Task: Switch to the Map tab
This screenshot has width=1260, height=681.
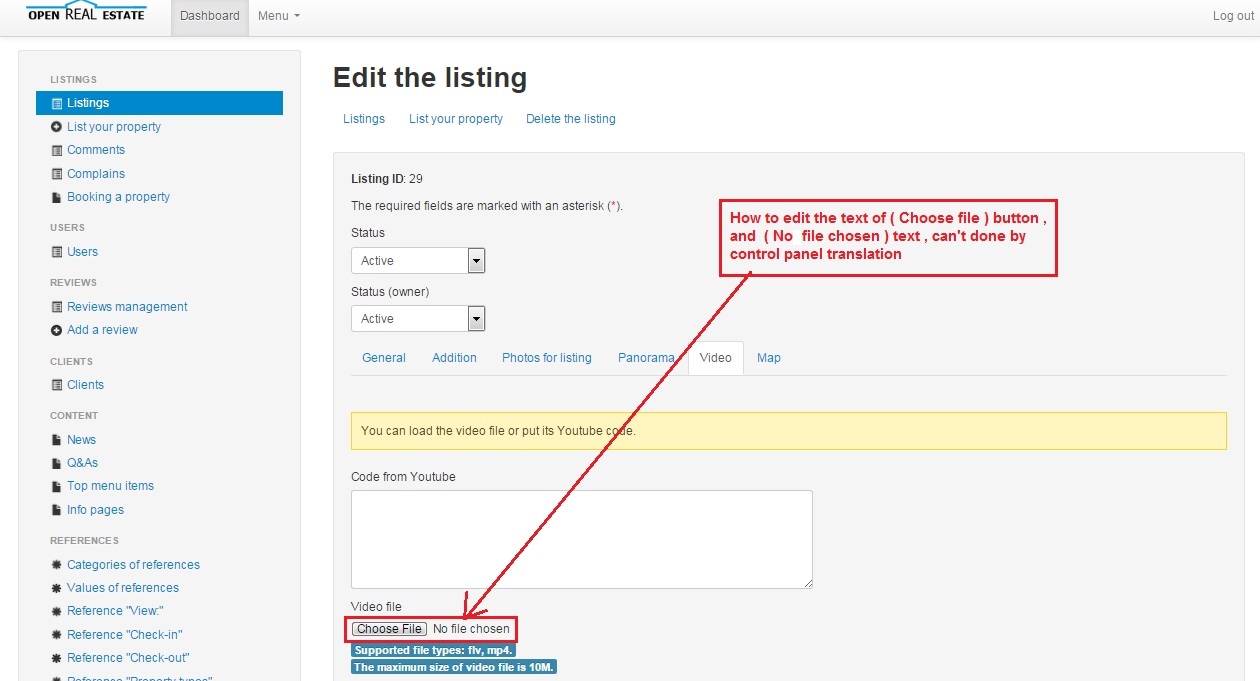Action: (x=768, y=358)
